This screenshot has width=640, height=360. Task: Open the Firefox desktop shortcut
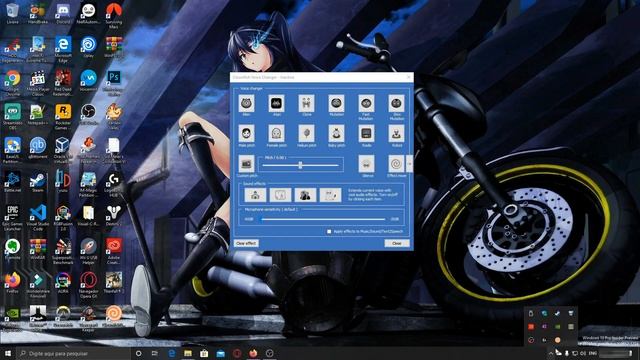coord(13,283)
